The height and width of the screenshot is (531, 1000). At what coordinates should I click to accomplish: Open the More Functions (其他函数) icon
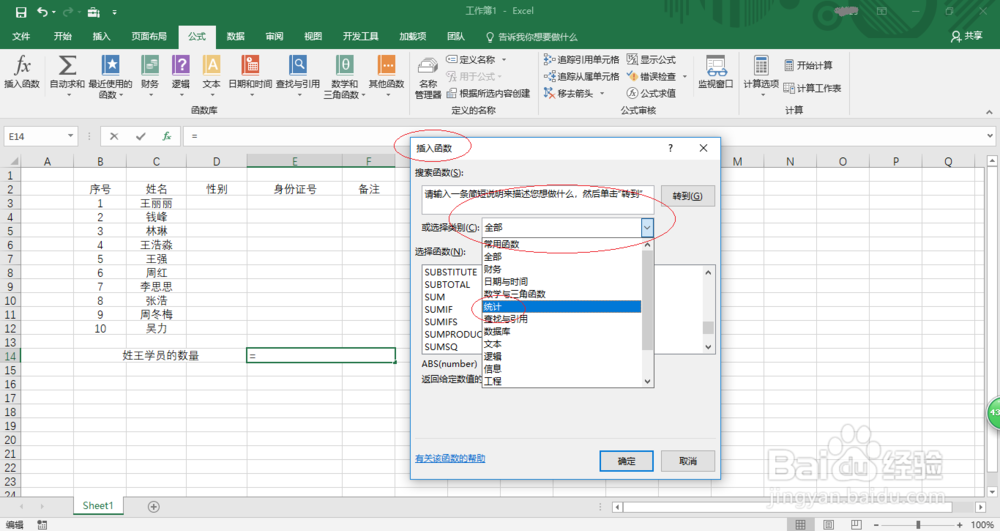(386, 66)
